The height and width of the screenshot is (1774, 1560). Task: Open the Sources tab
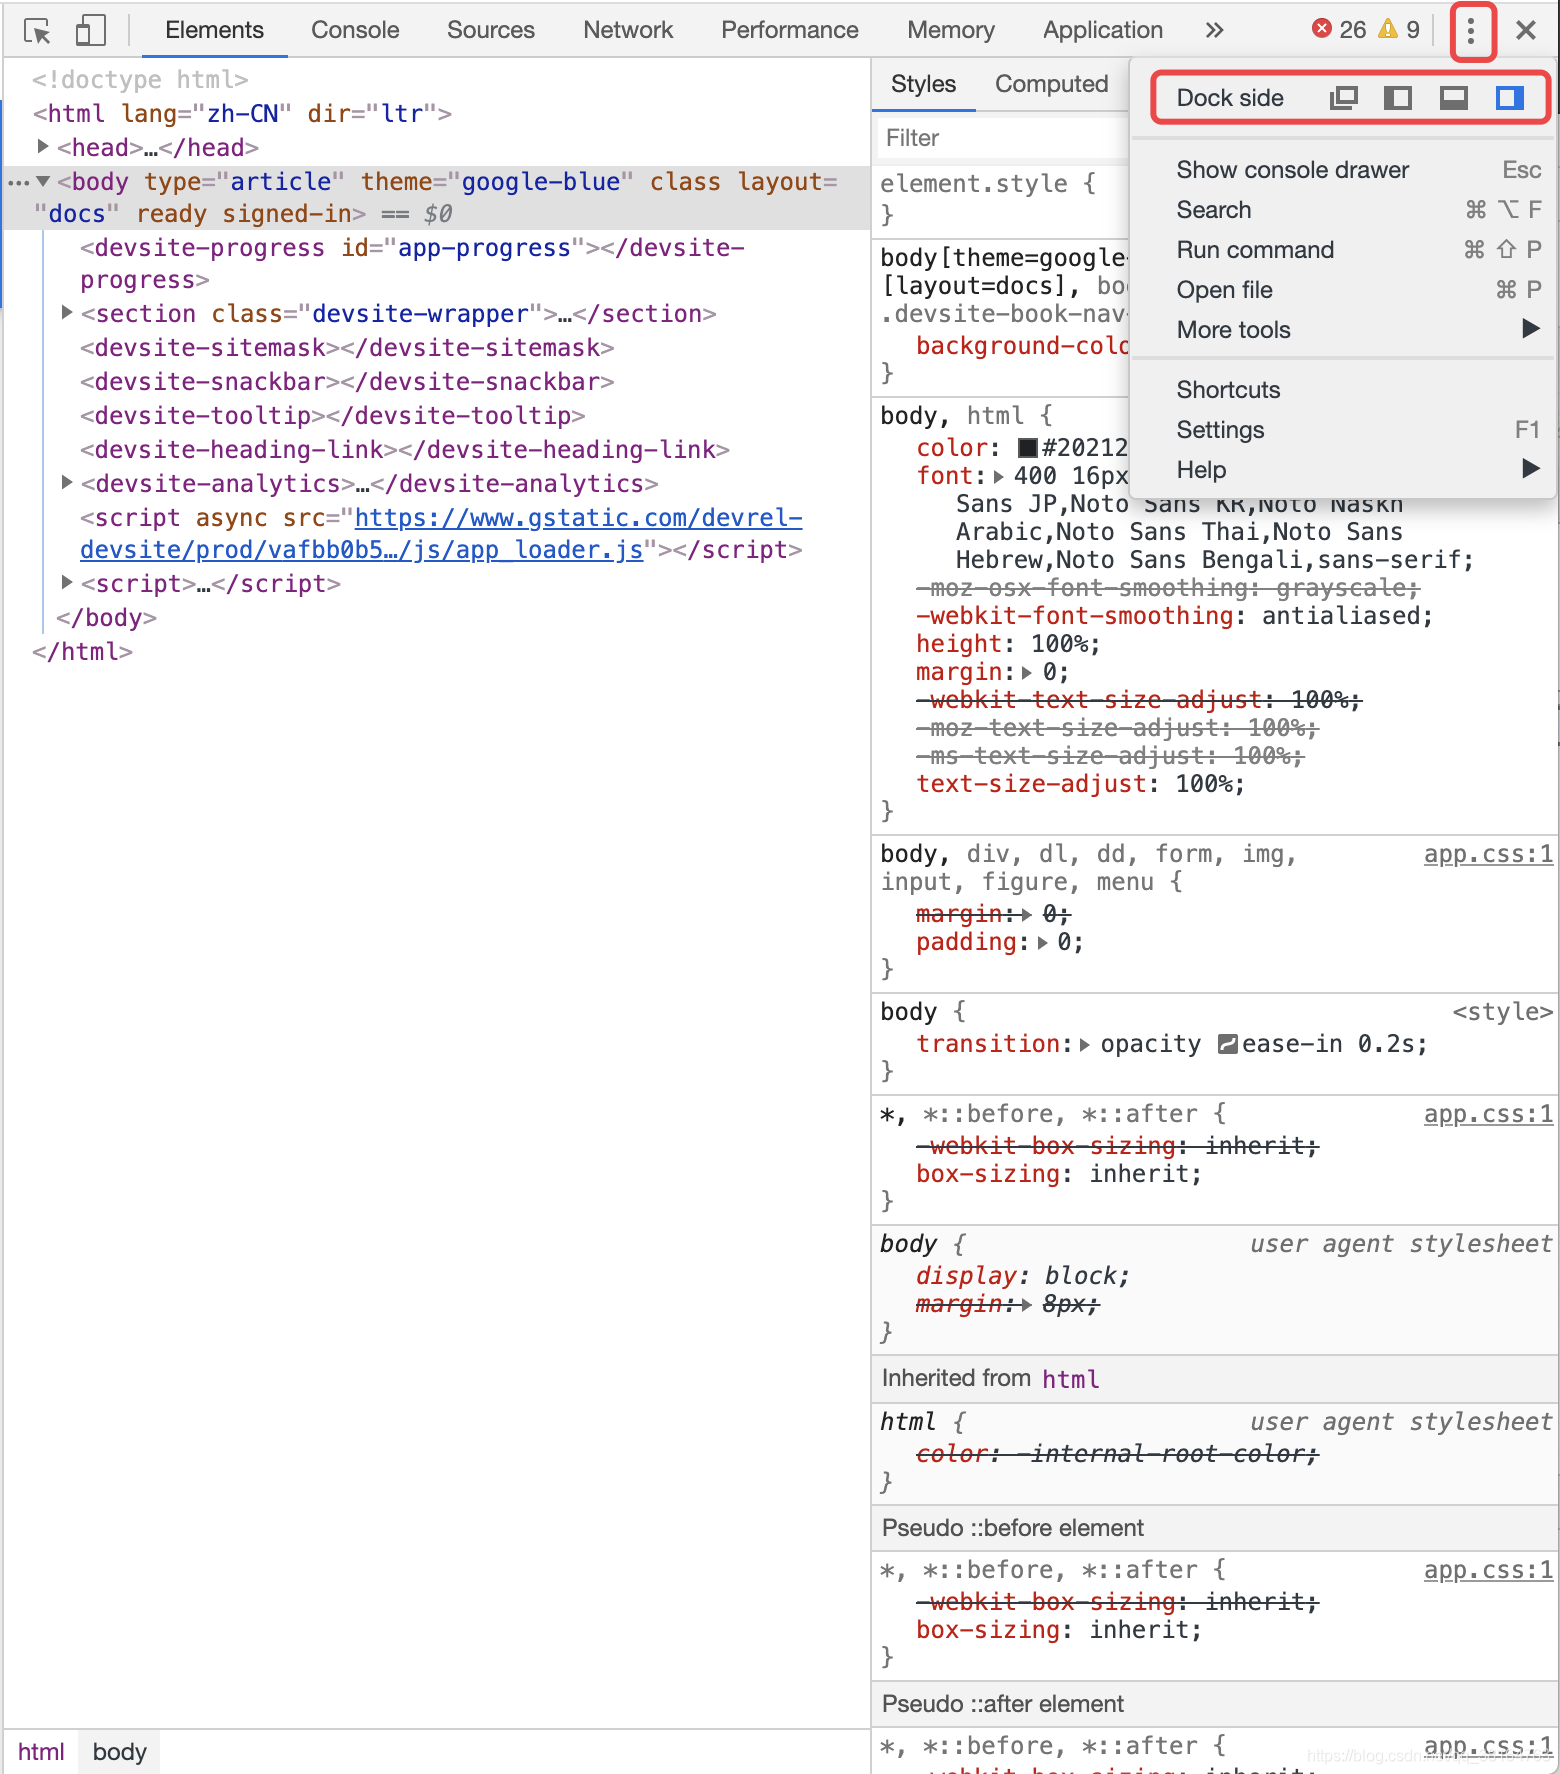tap(491, 30)
